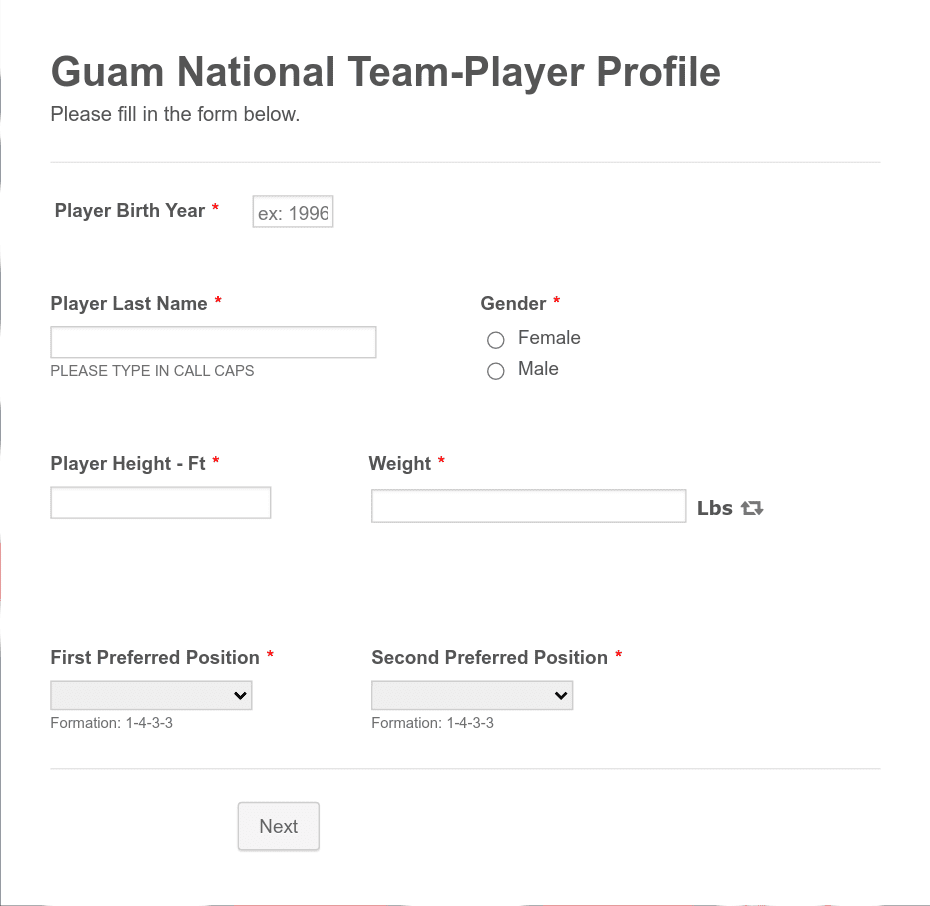Click the Player Height input box
Screen dimensions: 930x906
[161, 503]
